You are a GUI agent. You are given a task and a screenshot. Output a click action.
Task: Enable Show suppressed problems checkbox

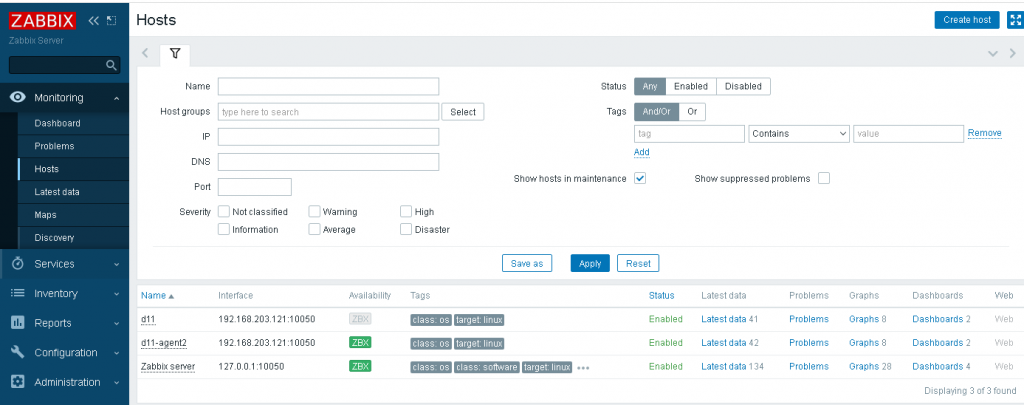[x=824, y=178]
